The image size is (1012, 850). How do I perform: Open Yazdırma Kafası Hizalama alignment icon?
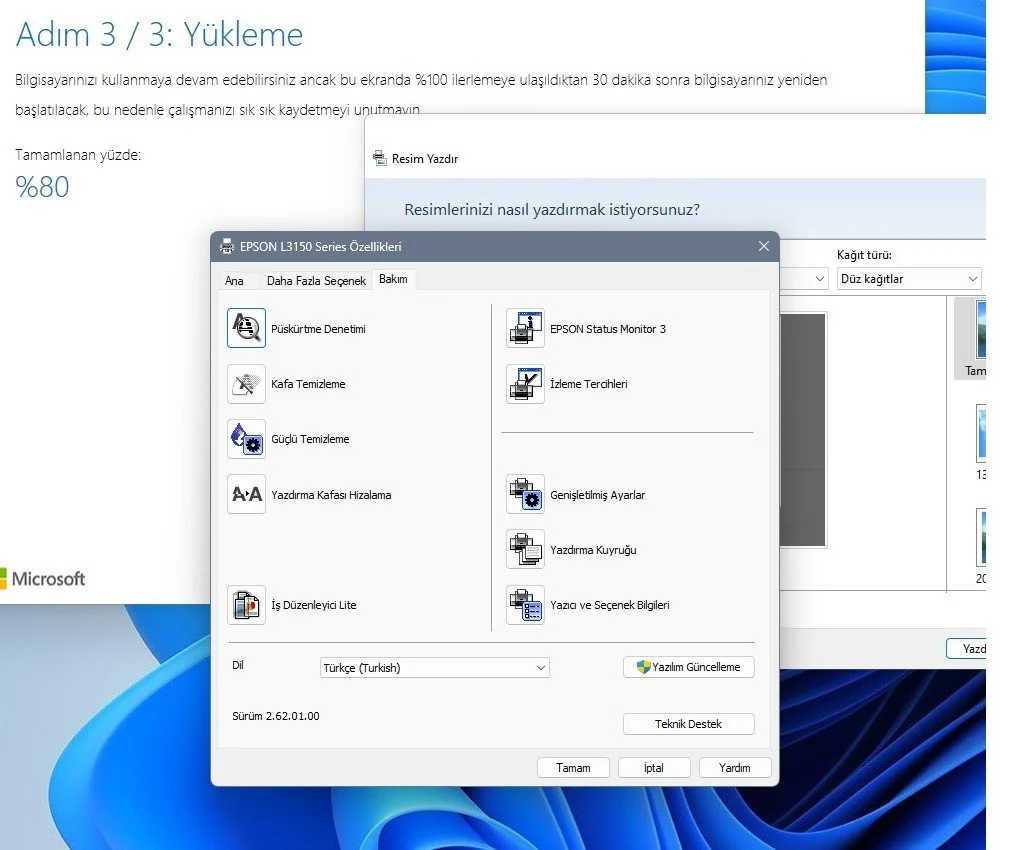[246, 494]
